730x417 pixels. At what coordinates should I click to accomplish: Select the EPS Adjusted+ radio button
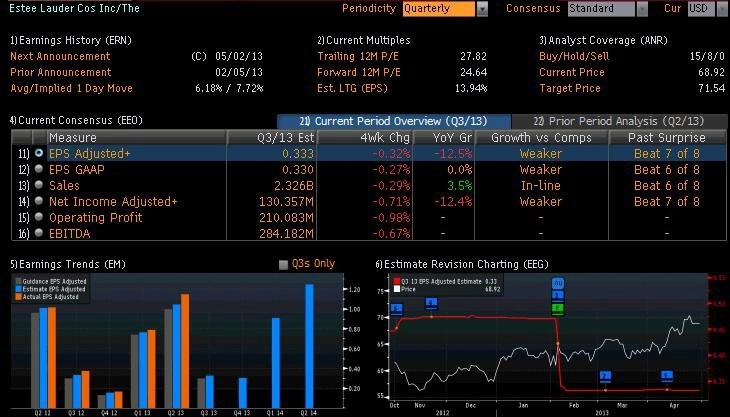39,153
